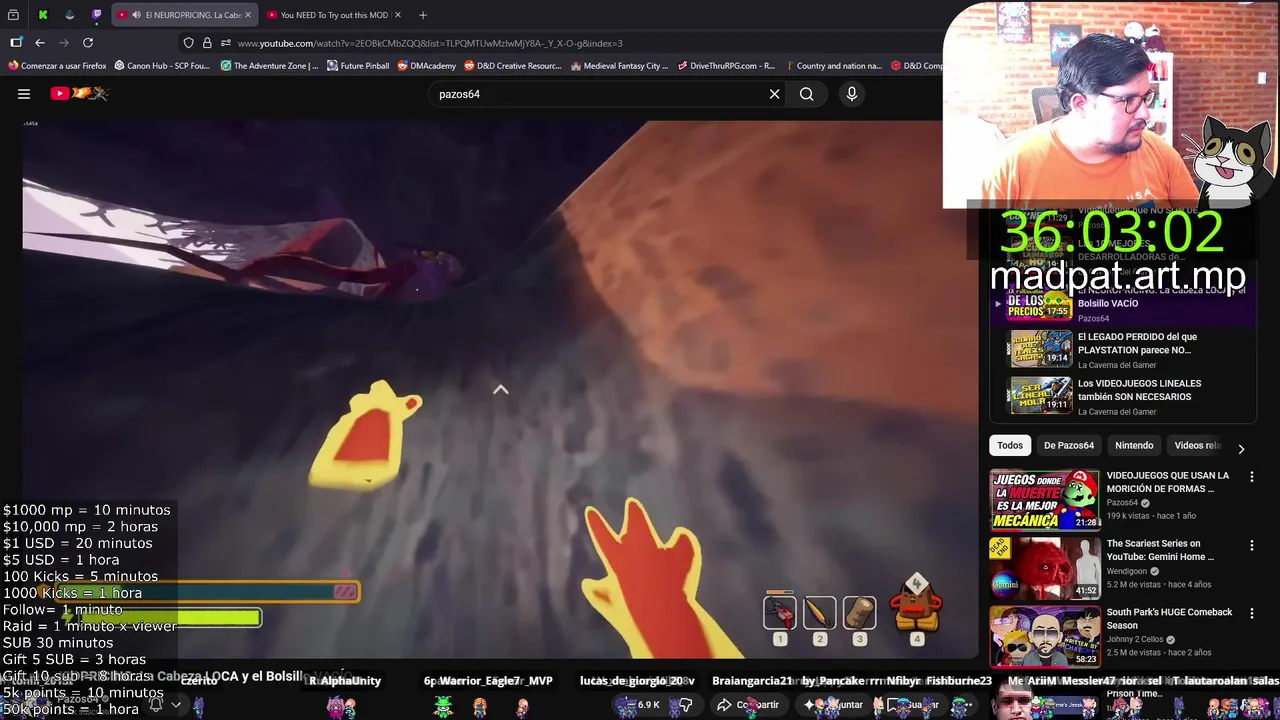Open South Park's HUGE Comeback Season video
This screenshot has width=1280, height=720.
pyautogui.click(x=1169, y=618)
